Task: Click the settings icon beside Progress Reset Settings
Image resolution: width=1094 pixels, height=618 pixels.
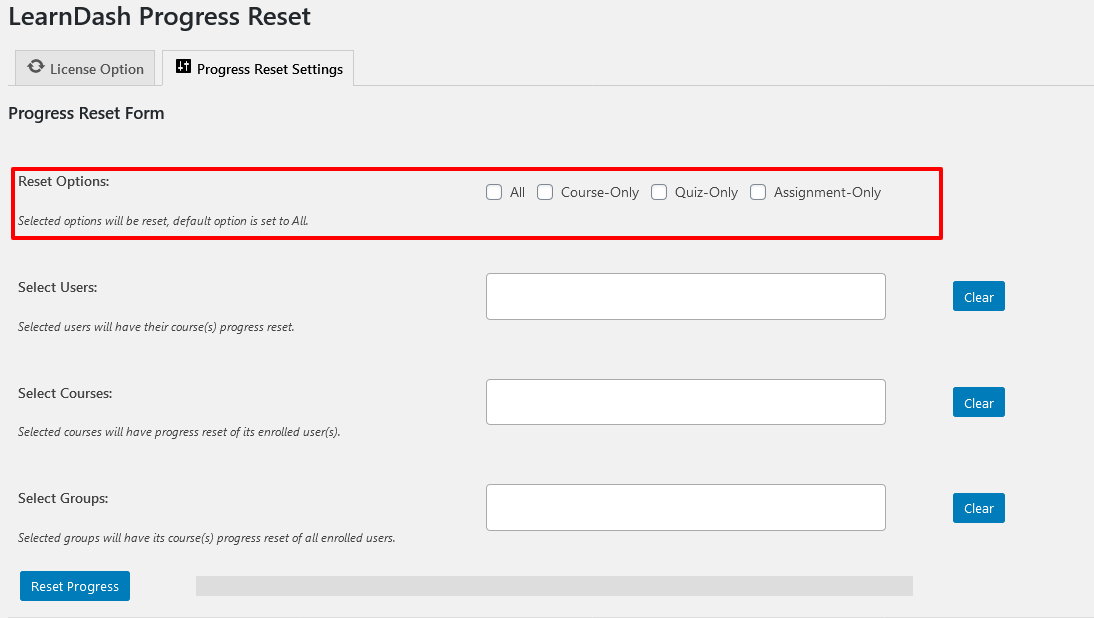Action: (184, 66)
